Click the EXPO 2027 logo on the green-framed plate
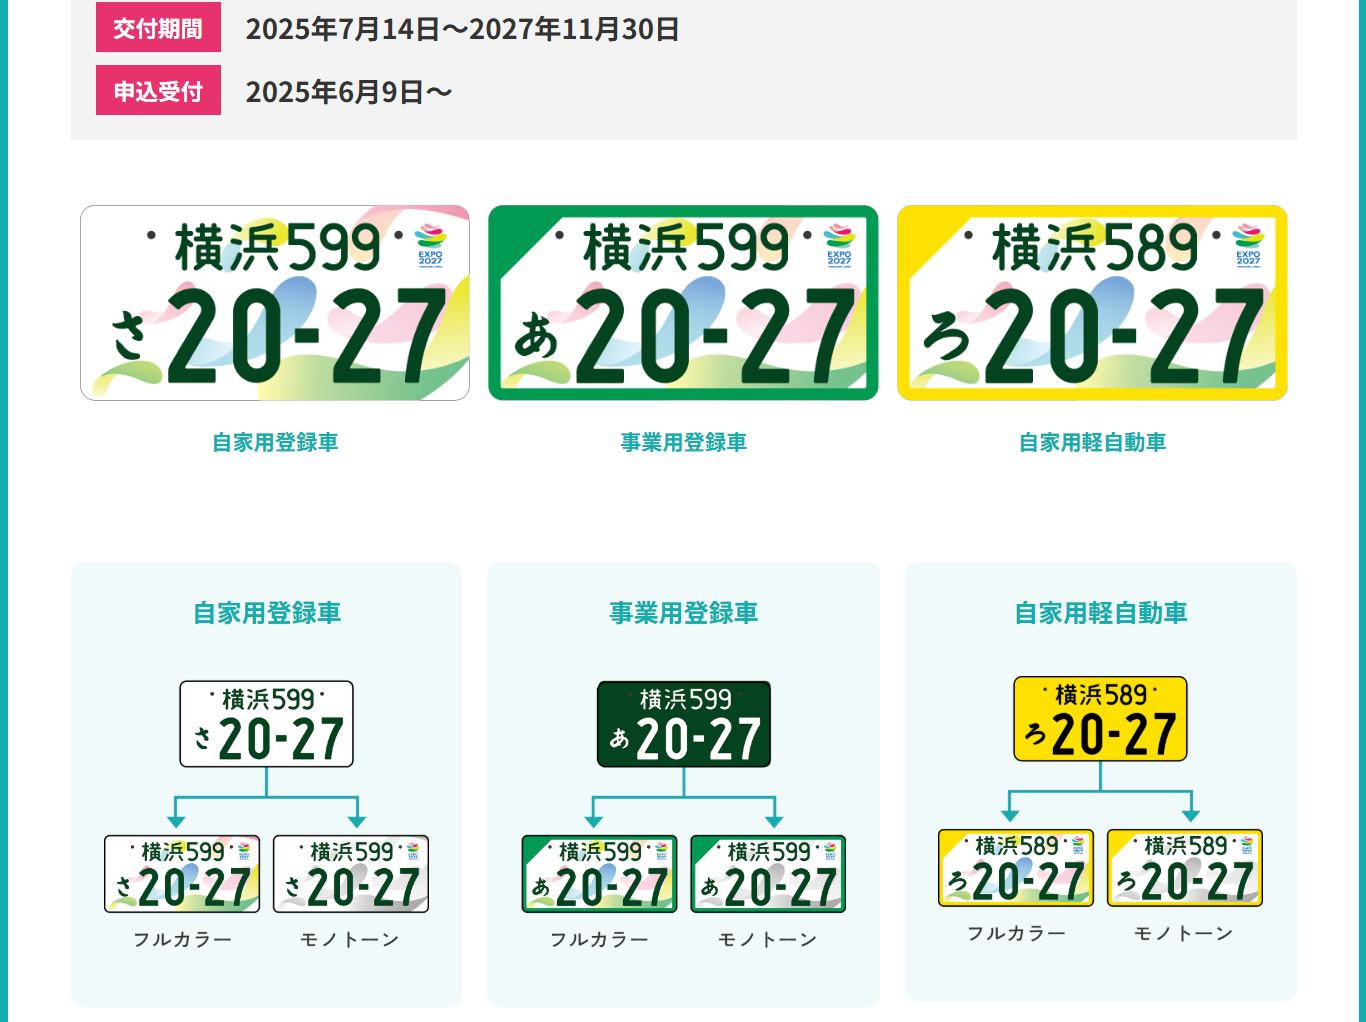The image size is (1366, 1022). [839, 245]
